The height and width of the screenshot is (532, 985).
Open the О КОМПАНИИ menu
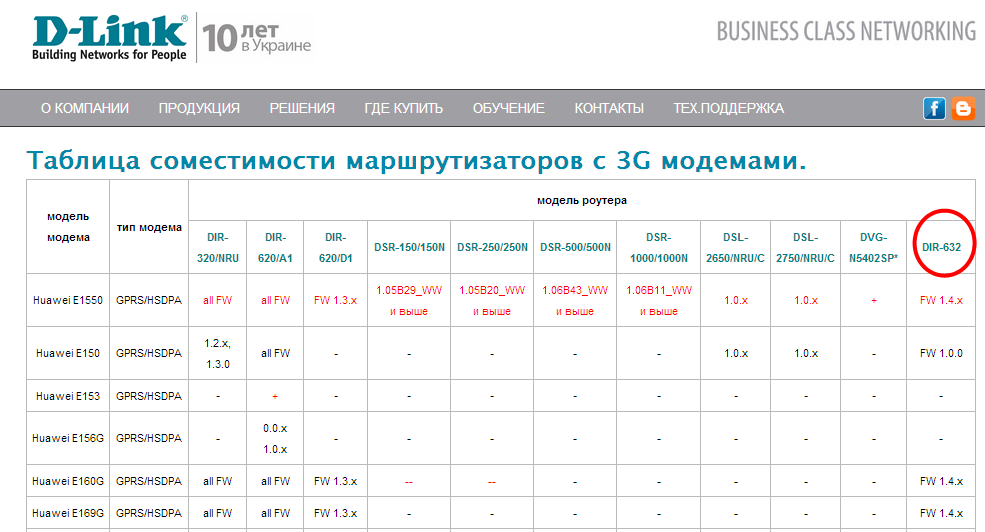[x=85, y=109]
